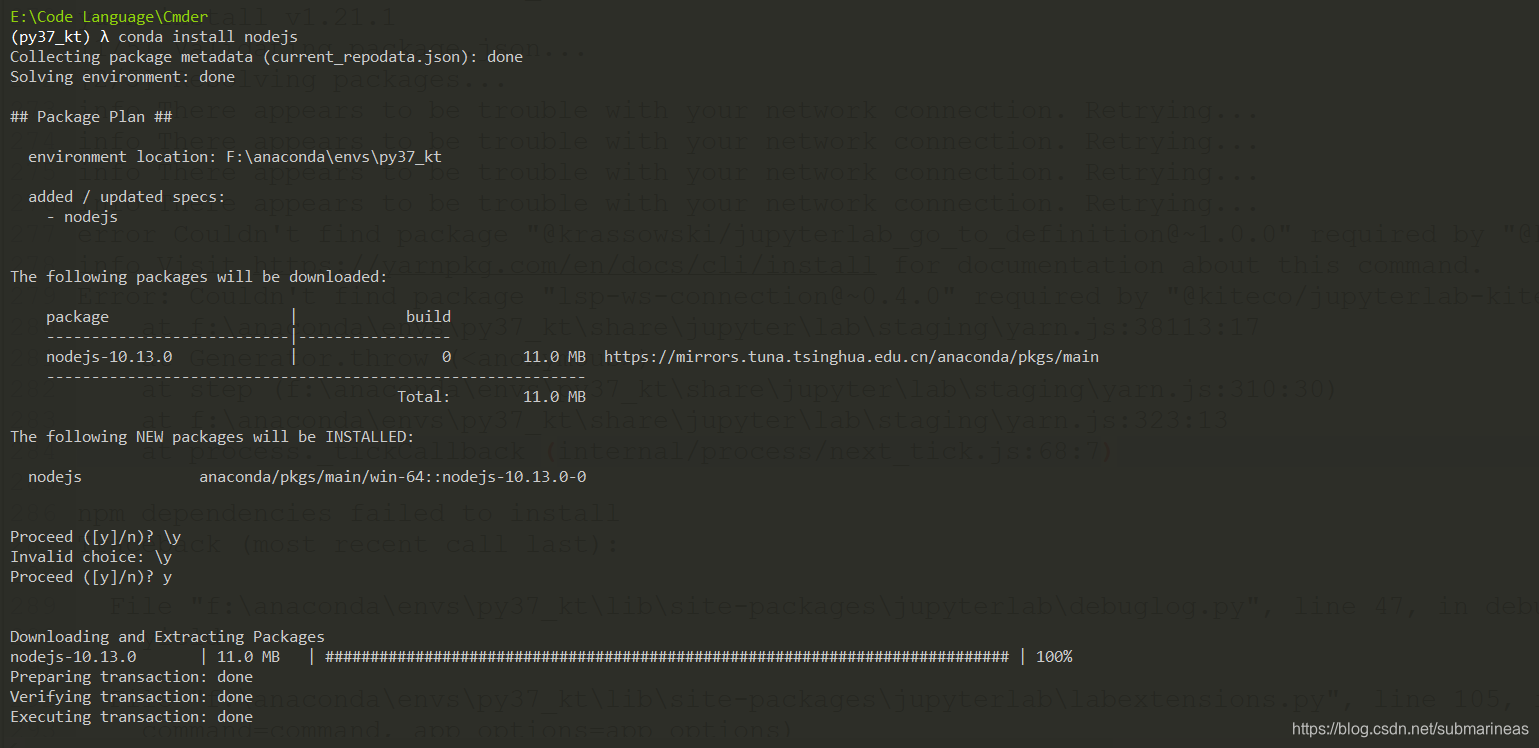
Task: Click 'The following NEW packages will be INSTALLED:'
Action: pos(212,437)
